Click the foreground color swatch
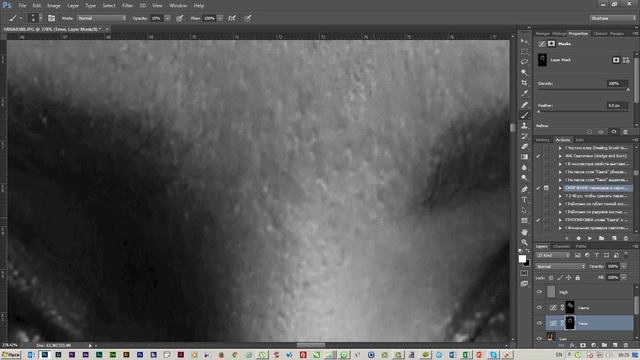 pyautogui.click(x=522, y=259)
